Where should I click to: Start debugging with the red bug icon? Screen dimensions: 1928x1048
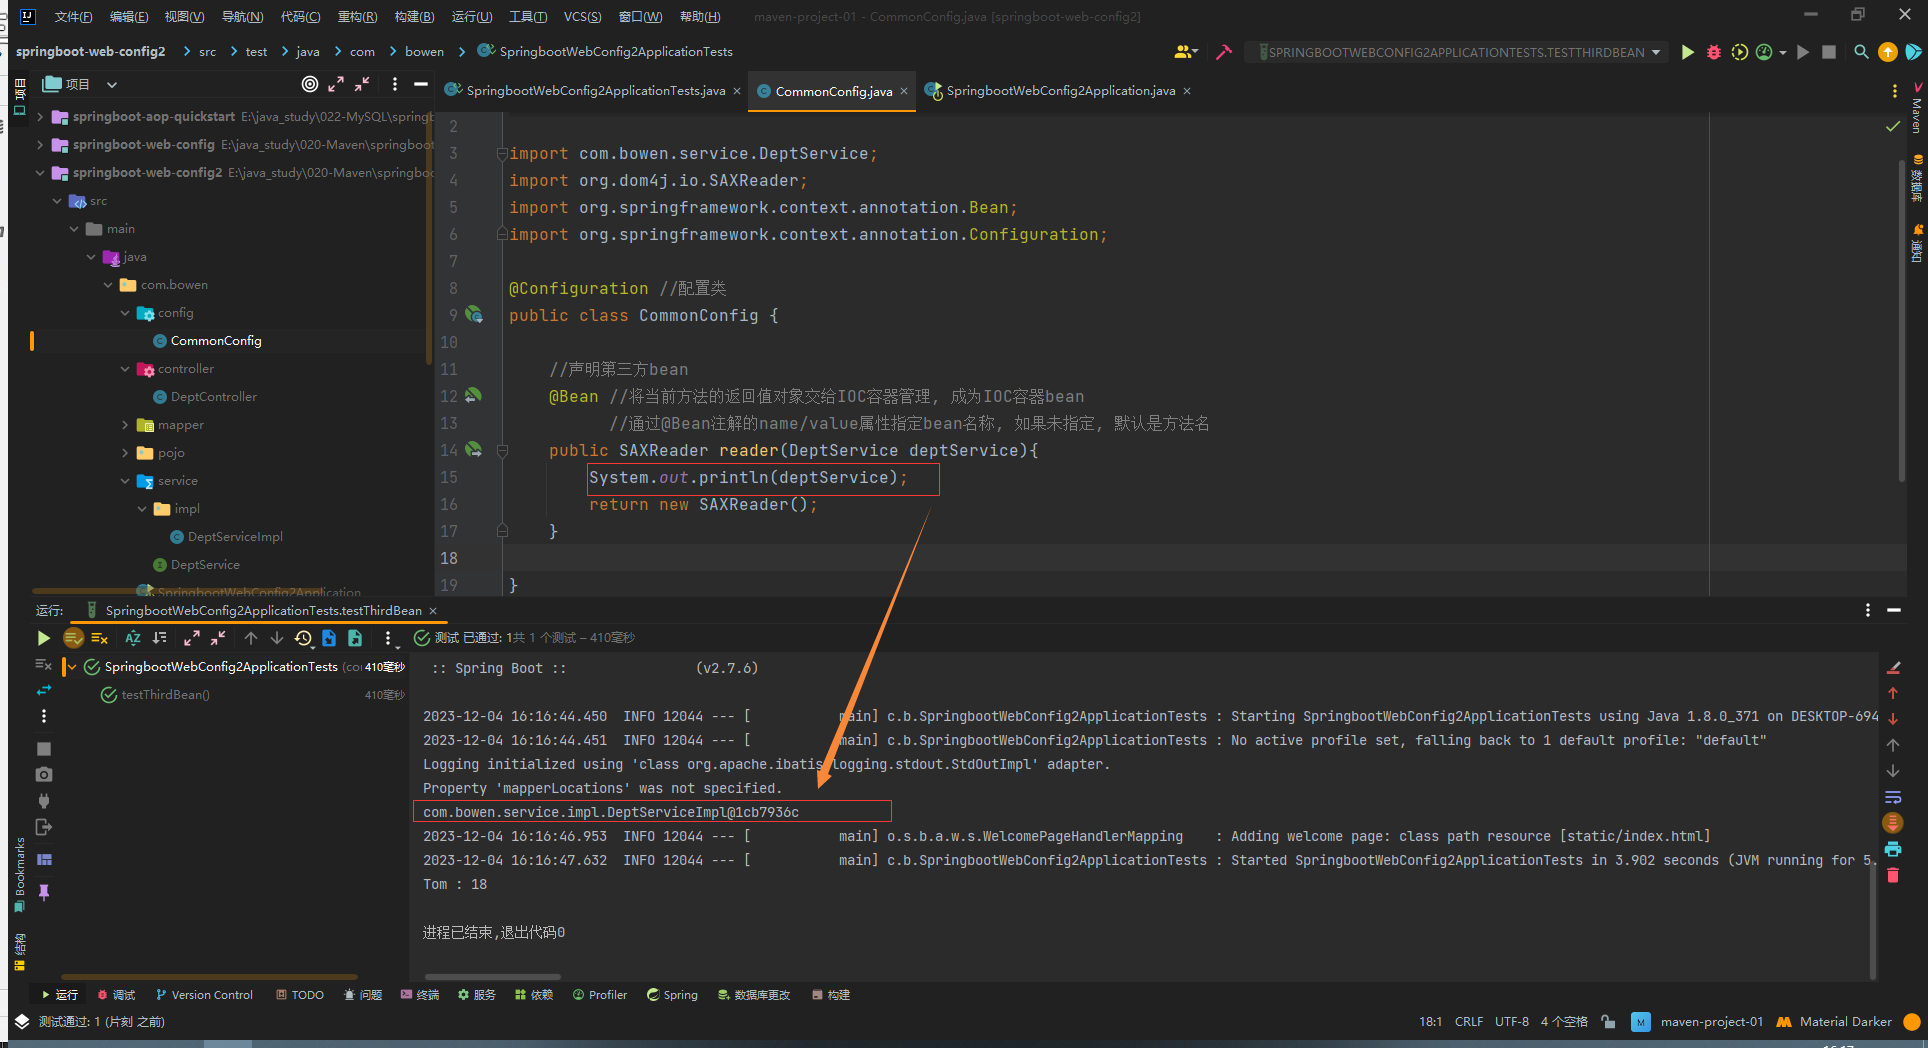click(1714, 52)
